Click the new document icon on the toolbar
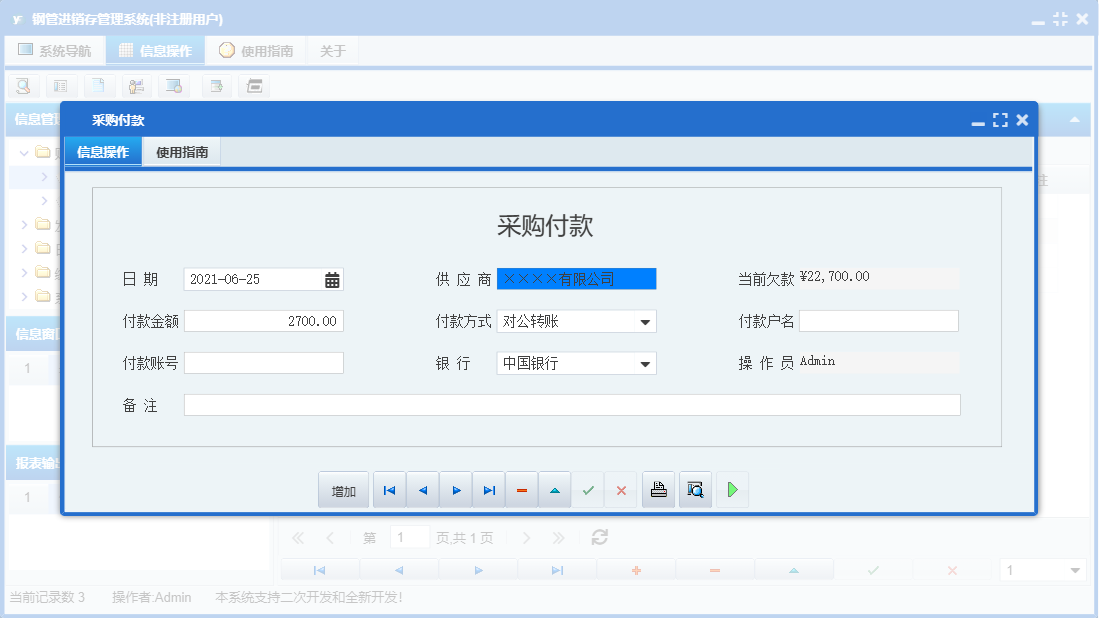The width and height of the screenshot is (1099, 618). click(x=97, y=86)
